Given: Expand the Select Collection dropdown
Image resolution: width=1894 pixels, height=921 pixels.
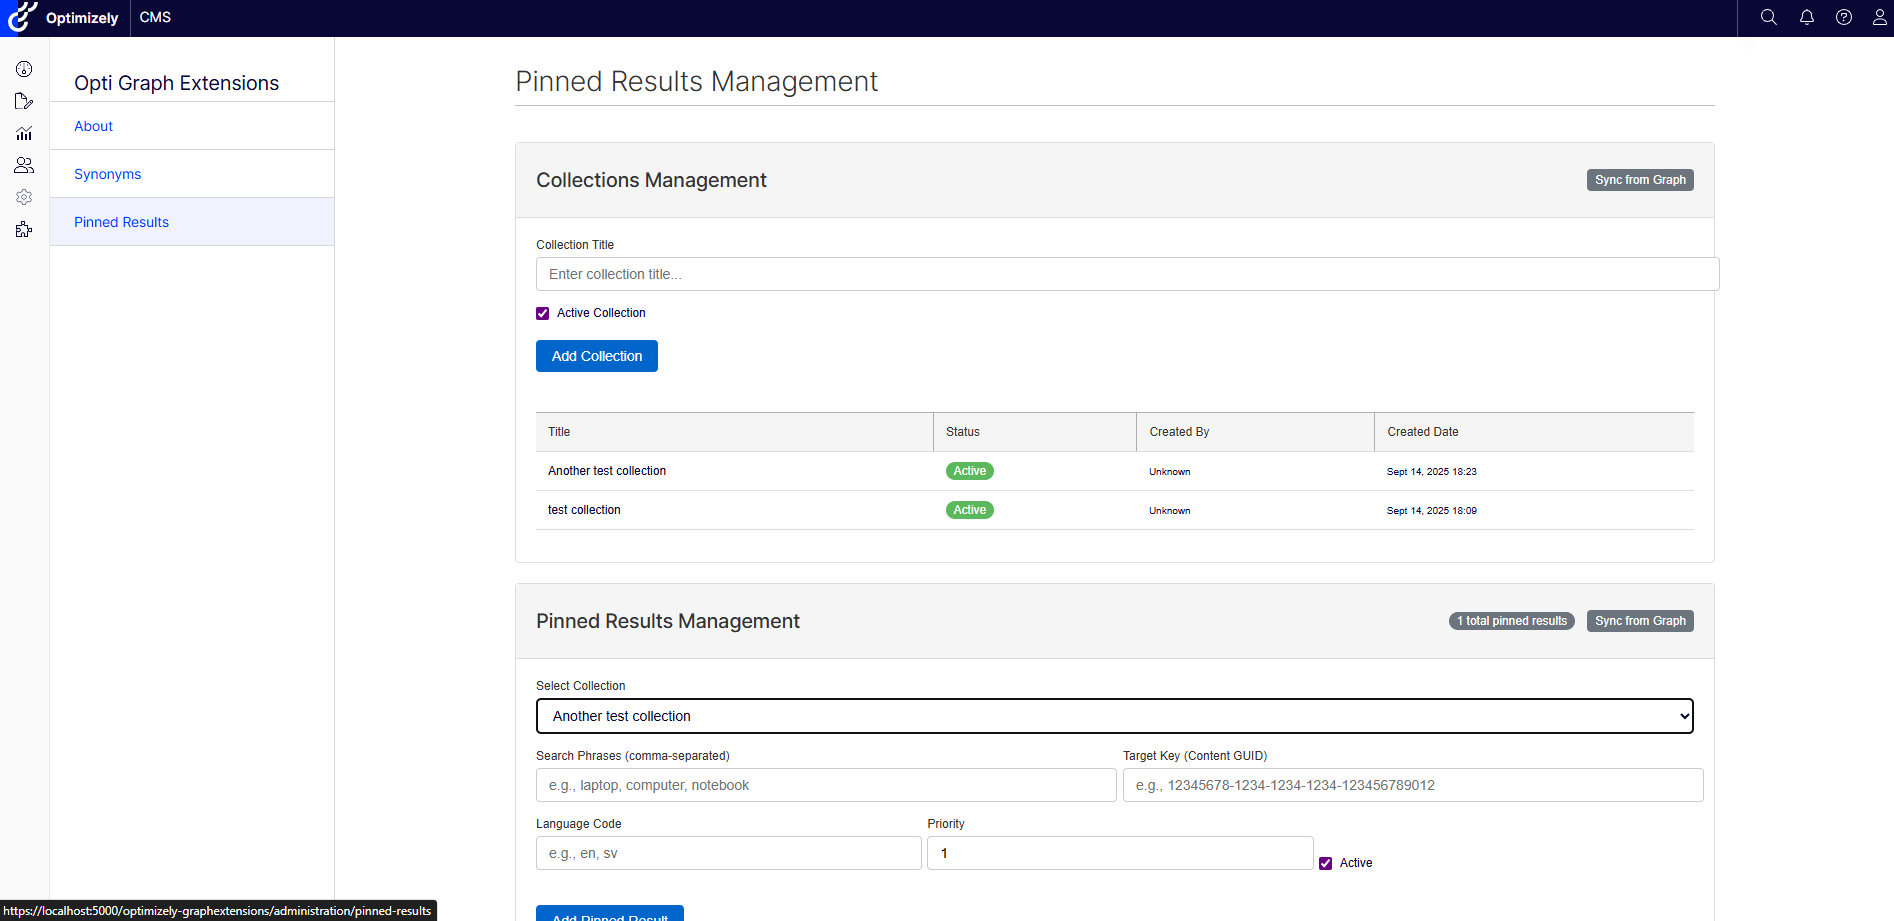Looking at the screenshot, I should [1114, 716].
